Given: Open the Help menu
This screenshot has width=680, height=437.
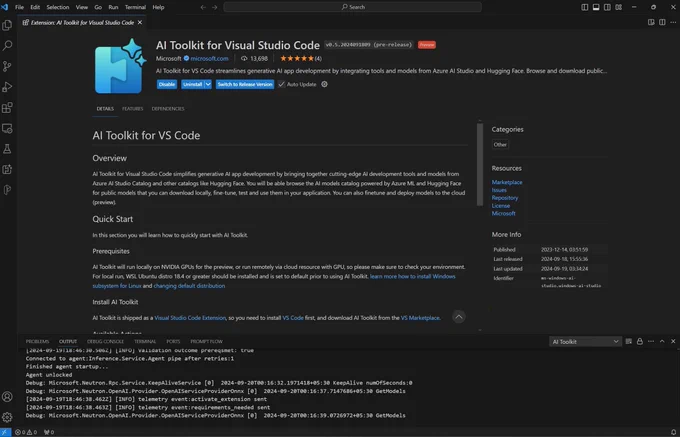Looking at the screenshot, I should [x=158, y=7].
